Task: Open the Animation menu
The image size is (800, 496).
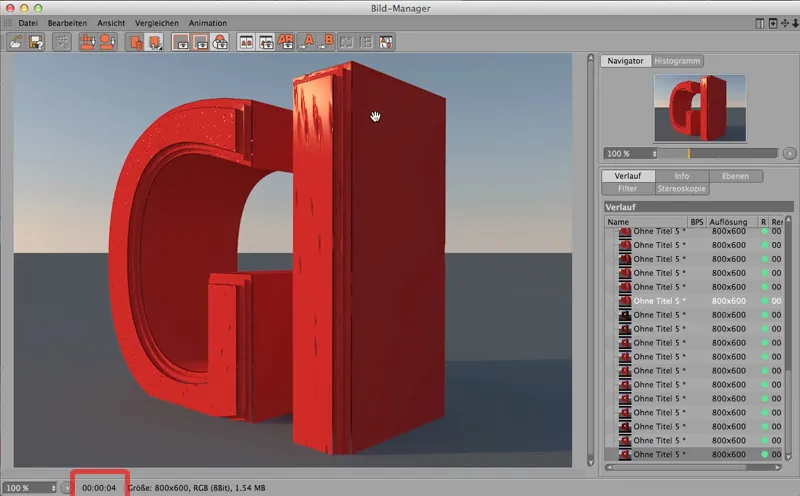Action: pyautogui.click(x=208, y=22)
